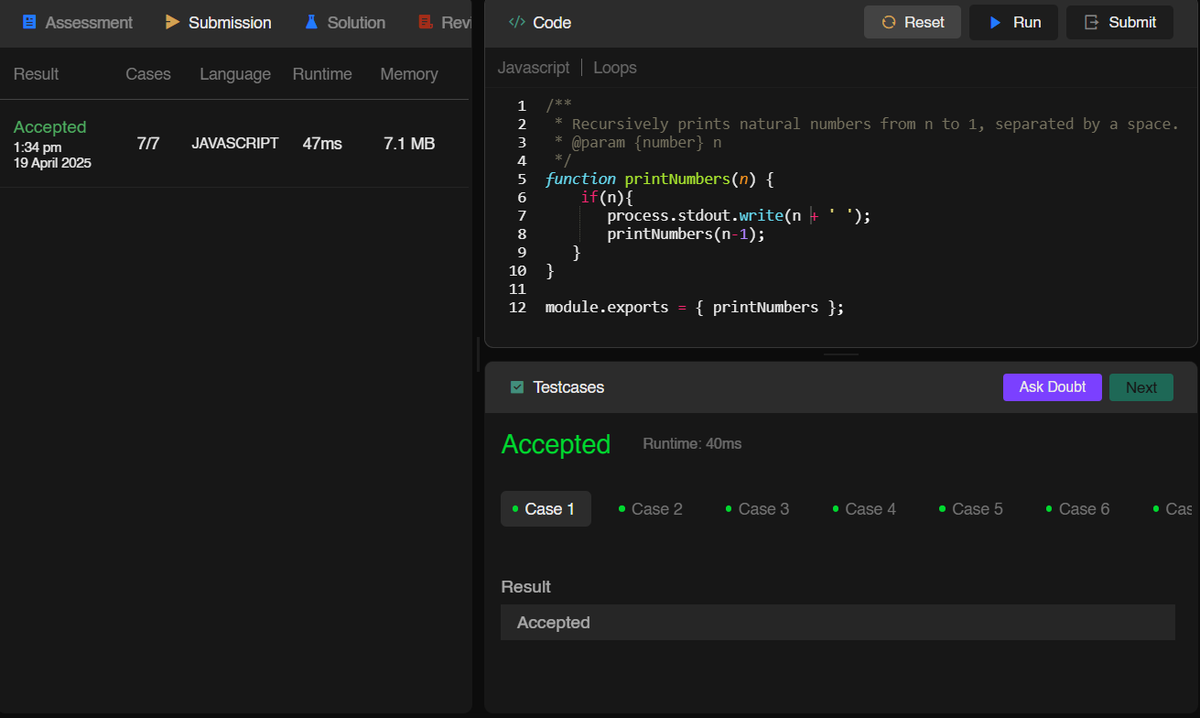This screenshot has height=718, width=1200.
Task: Click the Javascript language label
Action: (534, 68)
